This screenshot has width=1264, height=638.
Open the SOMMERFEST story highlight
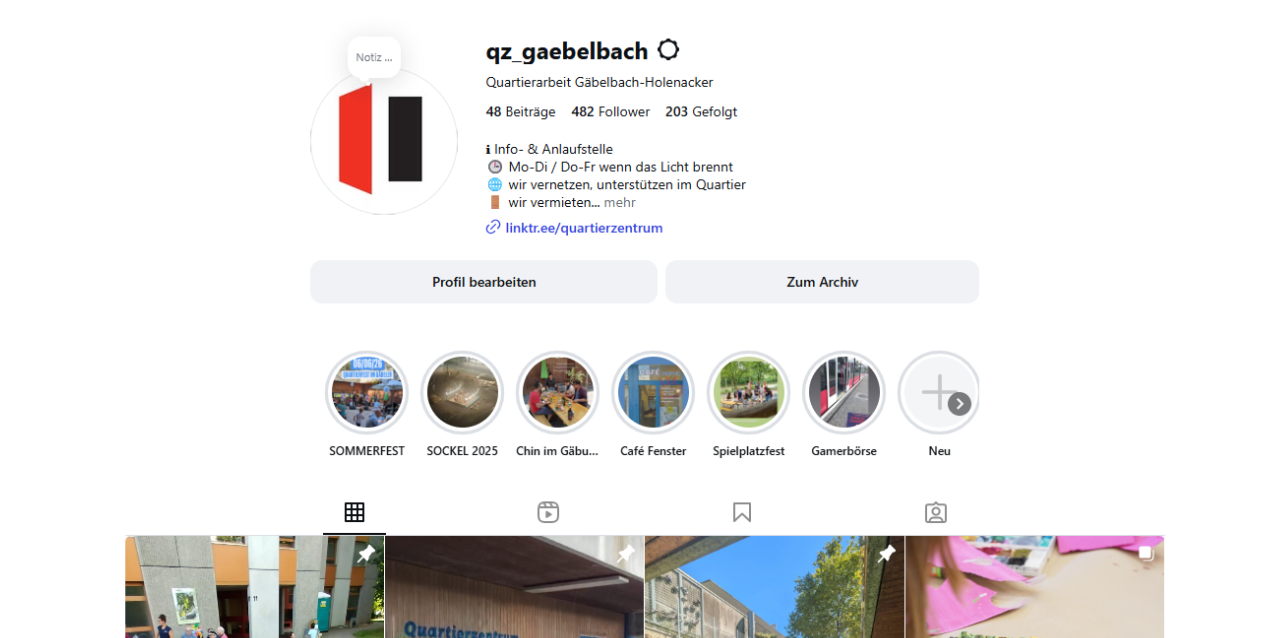click(367, 392)
